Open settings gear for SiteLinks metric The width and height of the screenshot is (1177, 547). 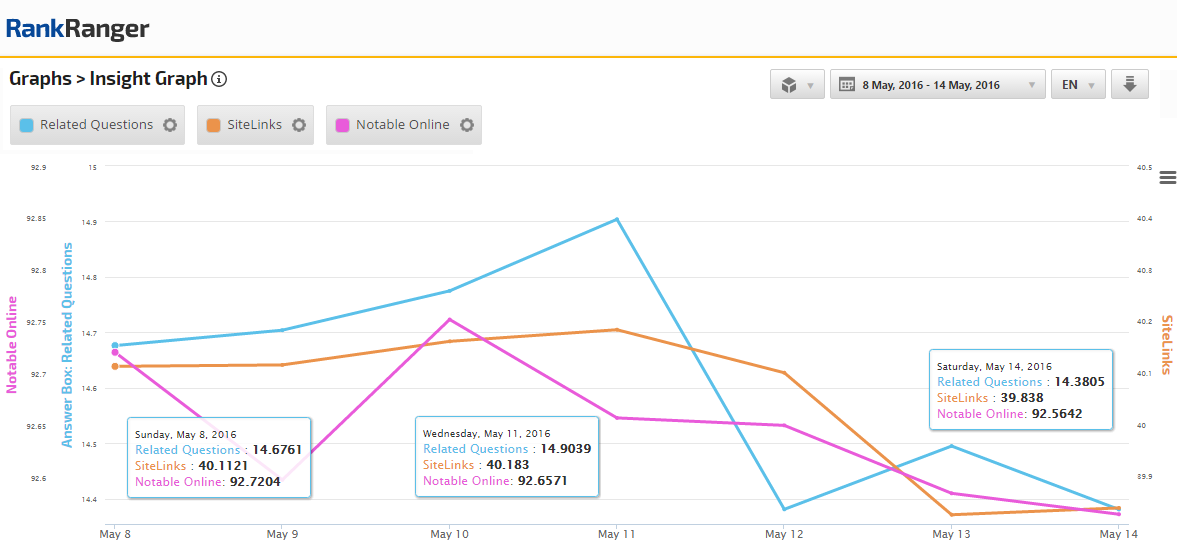[299, 125]
